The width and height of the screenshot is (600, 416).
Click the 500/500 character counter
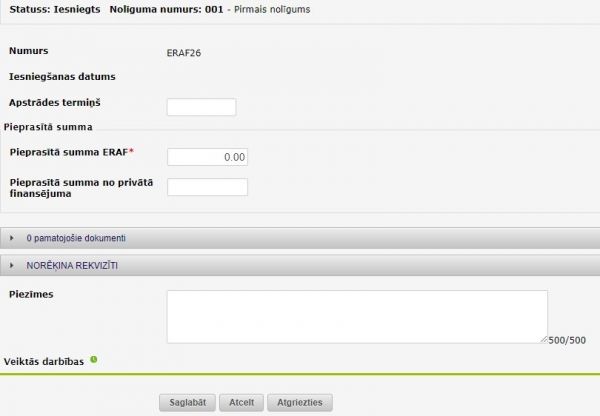(x=567, y=340)
